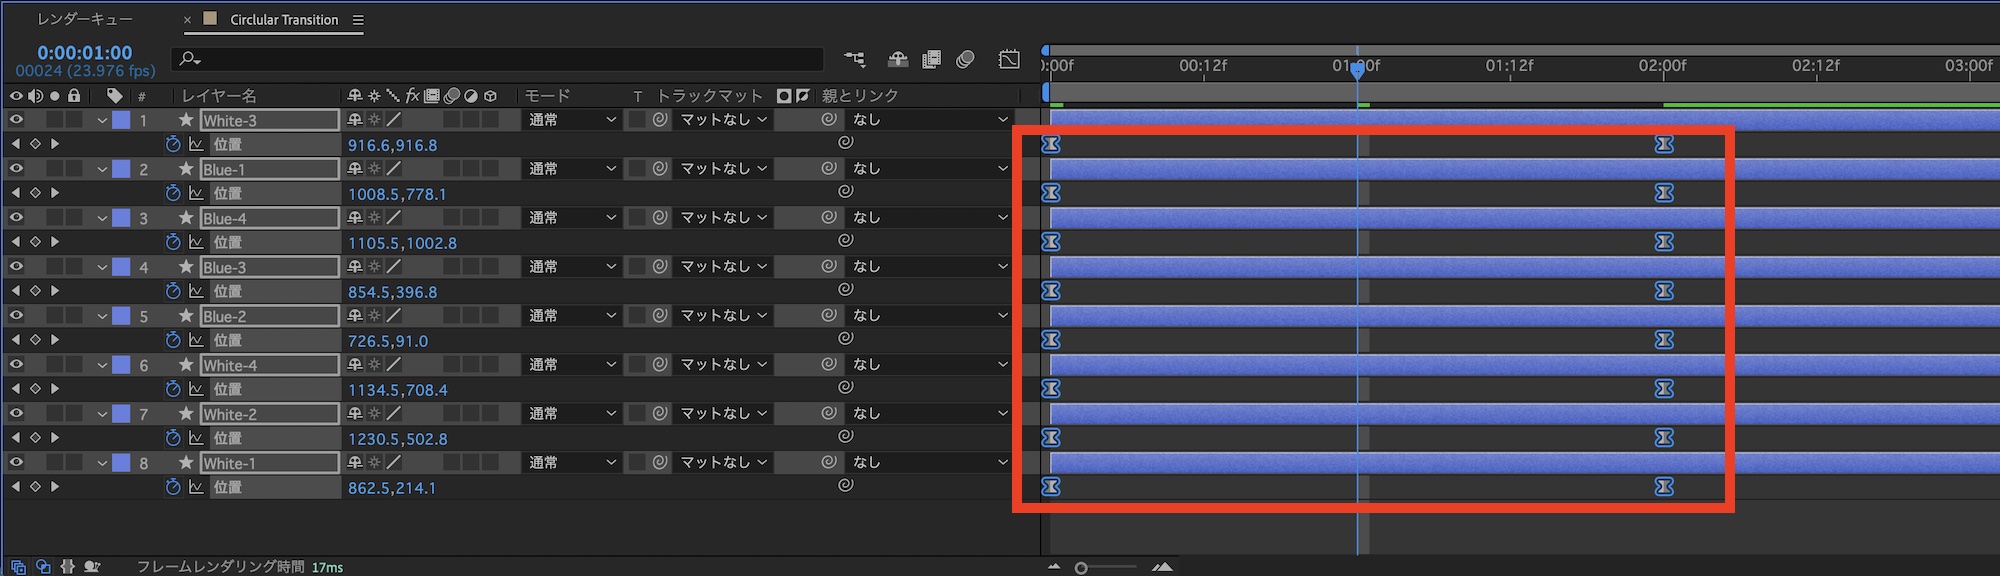Hide the Blue-3 layer eye
This screenshot has width=2000, height=576.
pos(16,266)
